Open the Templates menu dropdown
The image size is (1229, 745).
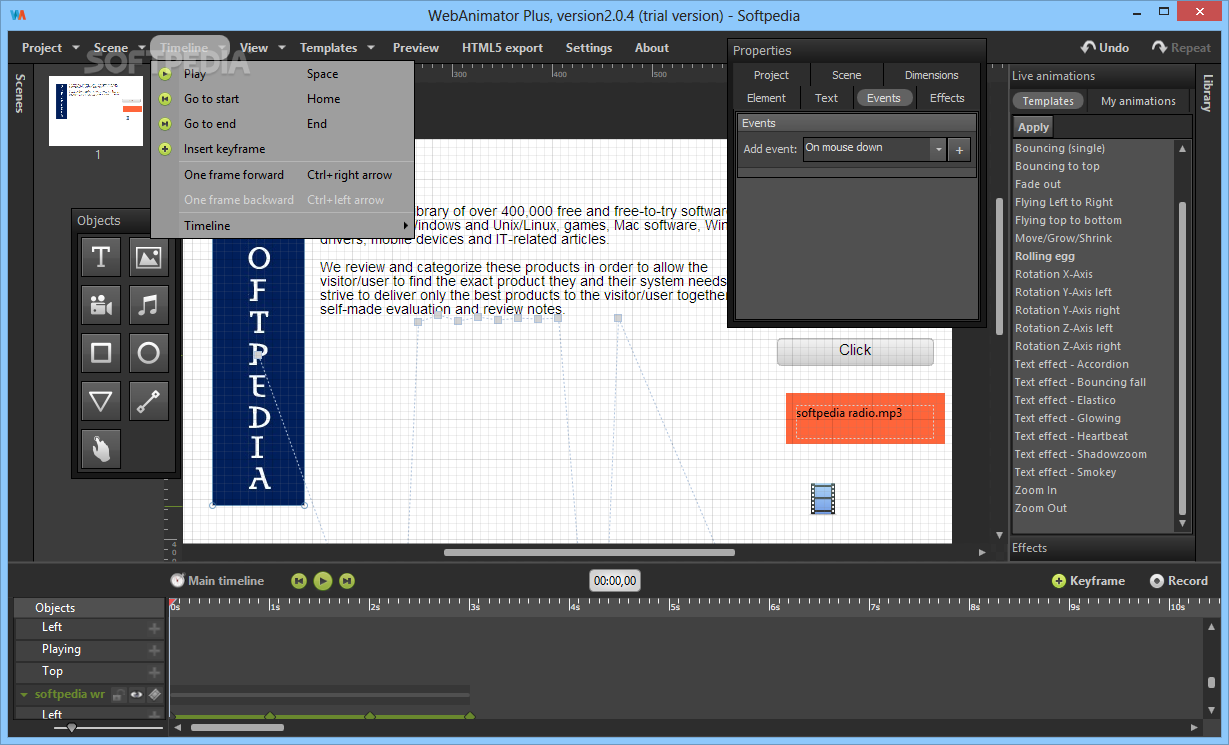tap(337, 47)
